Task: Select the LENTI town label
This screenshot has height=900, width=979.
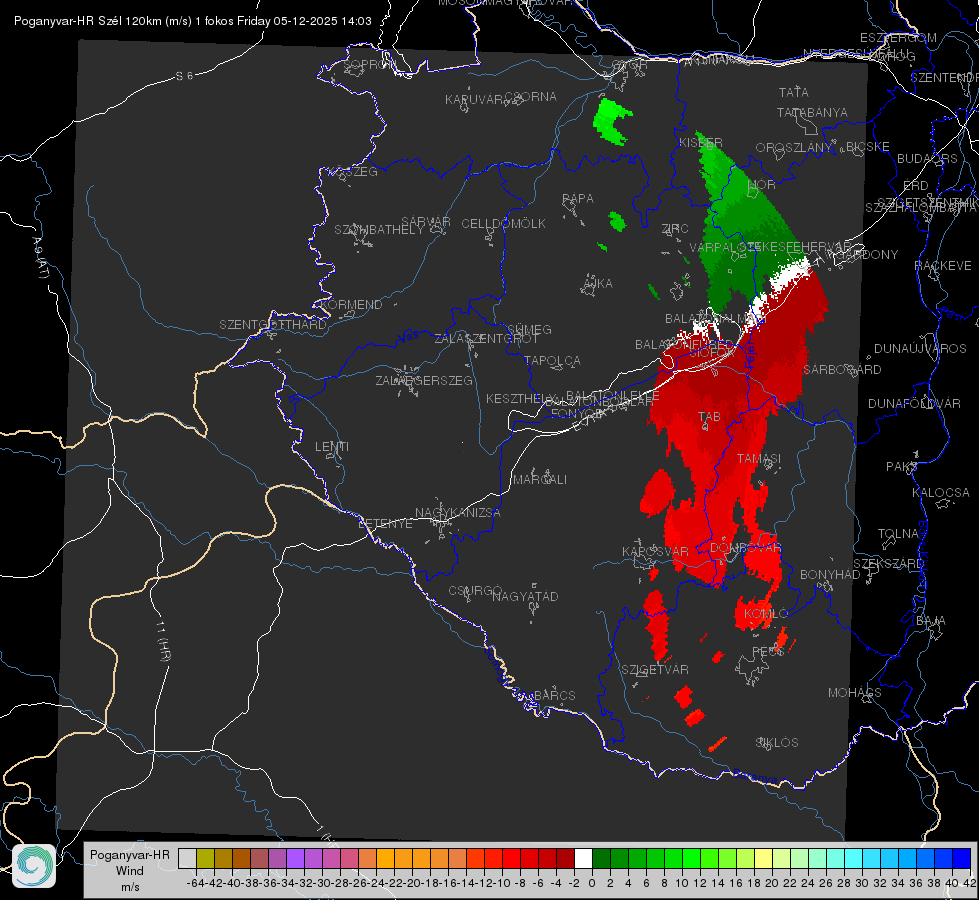Action: pyautogui.click(x=332, y=447)
